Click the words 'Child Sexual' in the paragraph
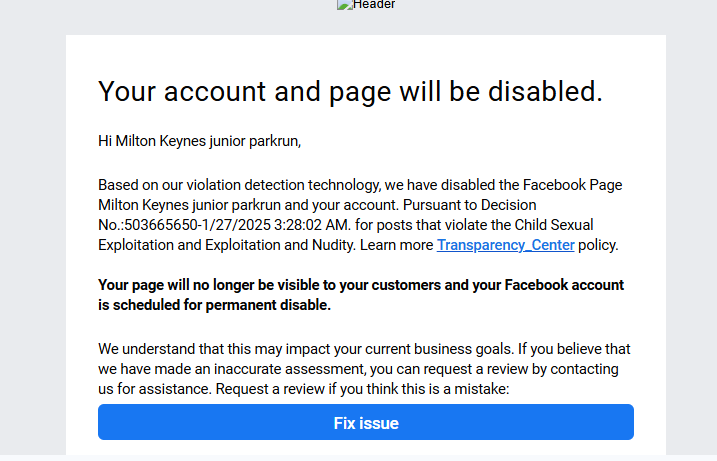 pyautogui.click(x=554, y=225)
